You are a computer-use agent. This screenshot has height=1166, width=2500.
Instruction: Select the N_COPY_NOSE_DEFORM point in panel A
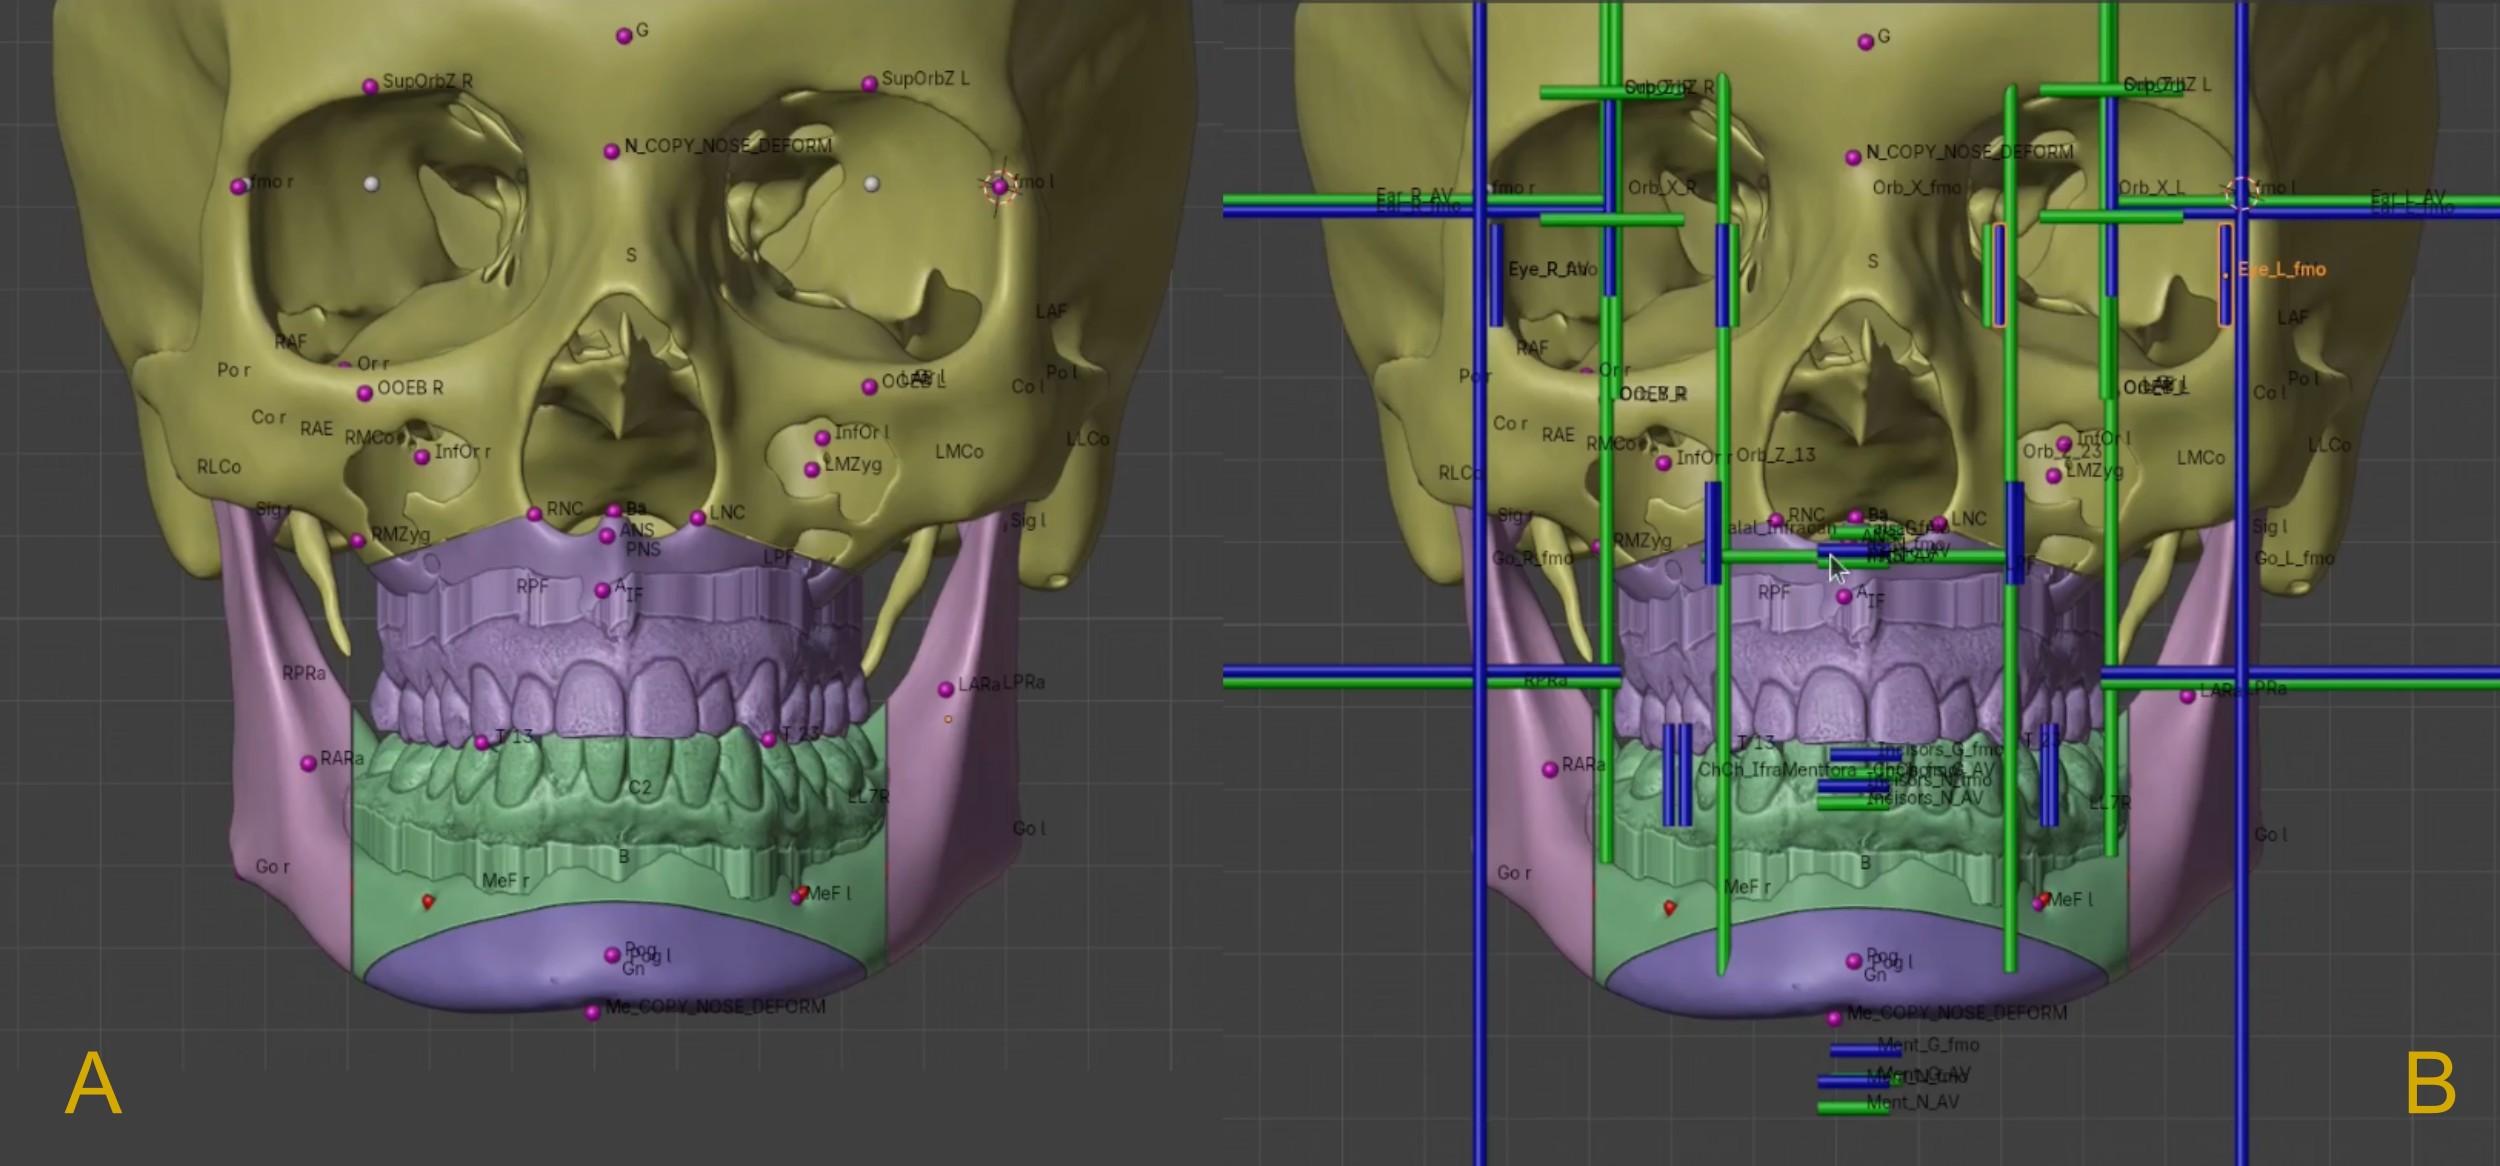point(611,152)
